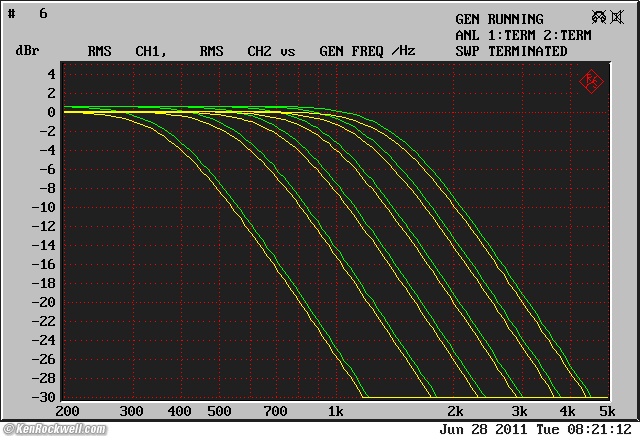Select the RMS CH2 trace label
The height and width of the screenshot is (436, 640).
[237, 51]
